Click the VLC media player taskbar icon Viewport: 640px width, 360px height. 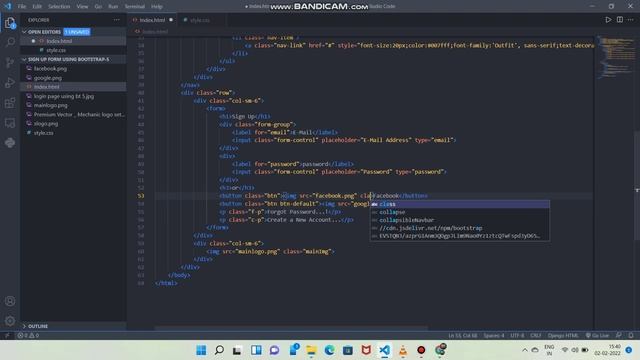coord(403,350)
